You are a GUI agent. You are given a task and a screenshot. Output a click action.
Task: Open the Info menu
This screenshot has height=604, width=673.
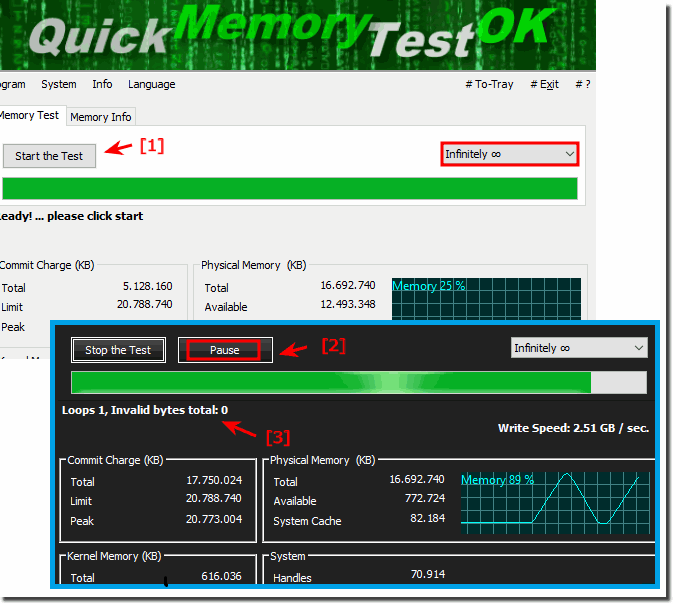[x=102, y=85]
